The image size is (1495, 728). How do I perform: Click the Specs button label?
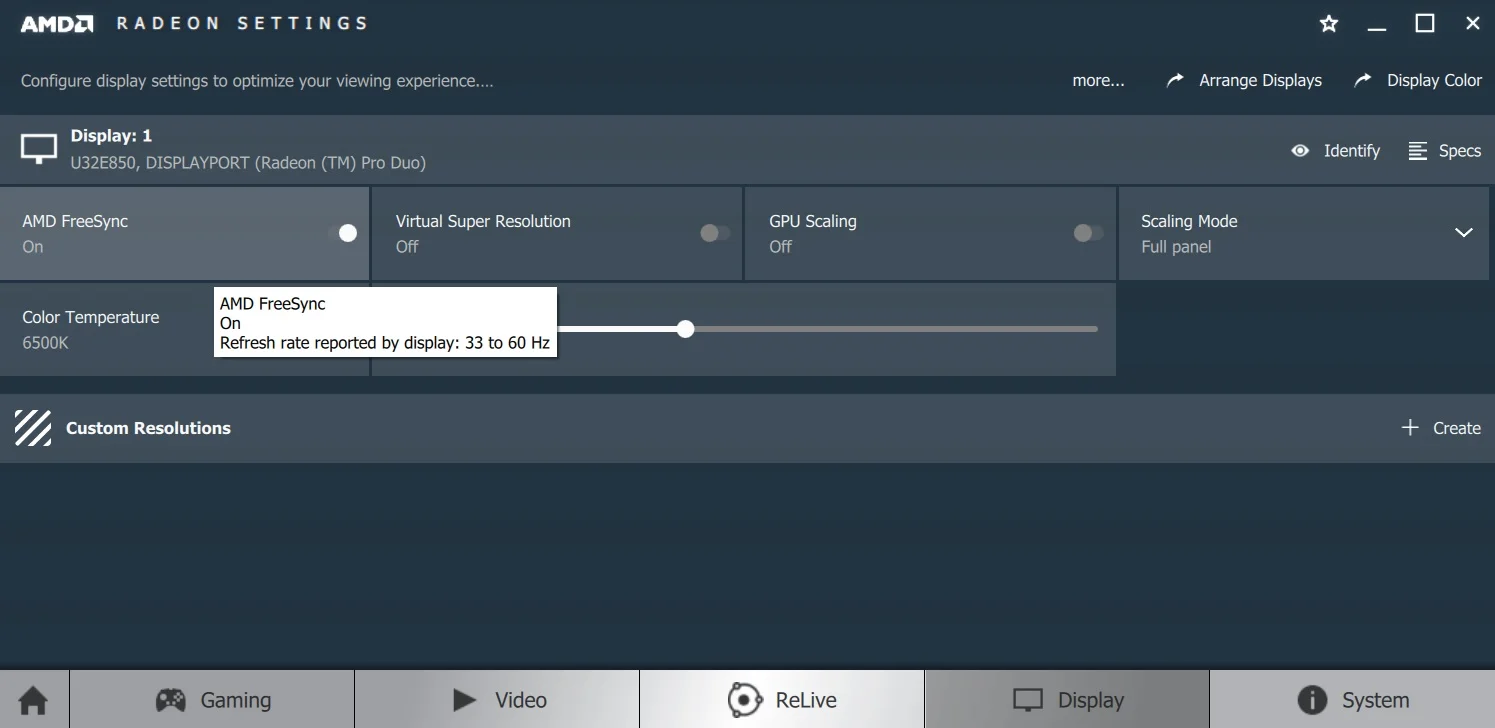tap(1459, 151)
